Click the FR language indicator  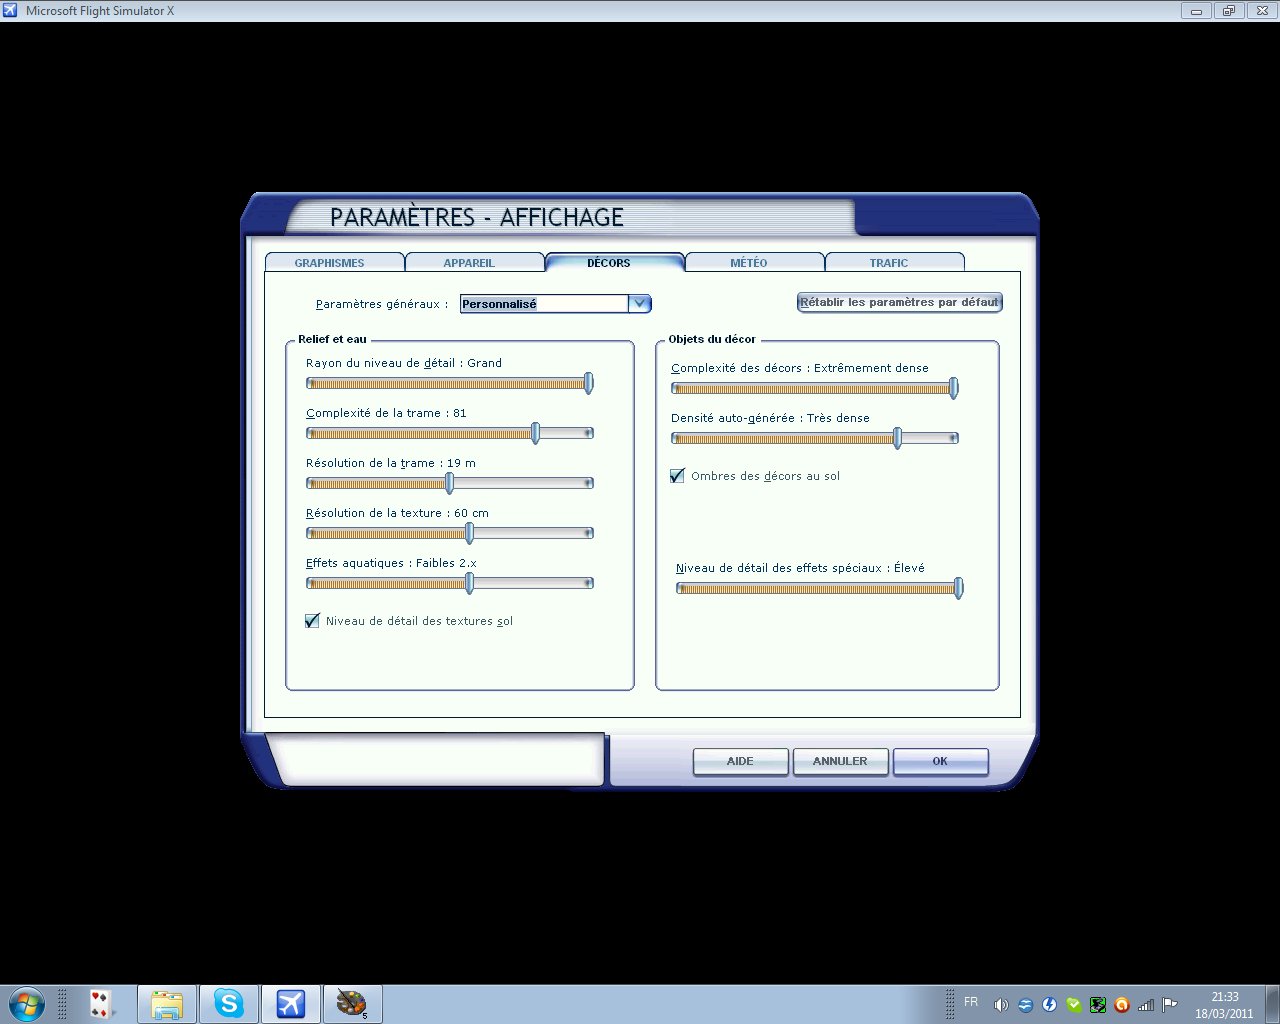971,1002
